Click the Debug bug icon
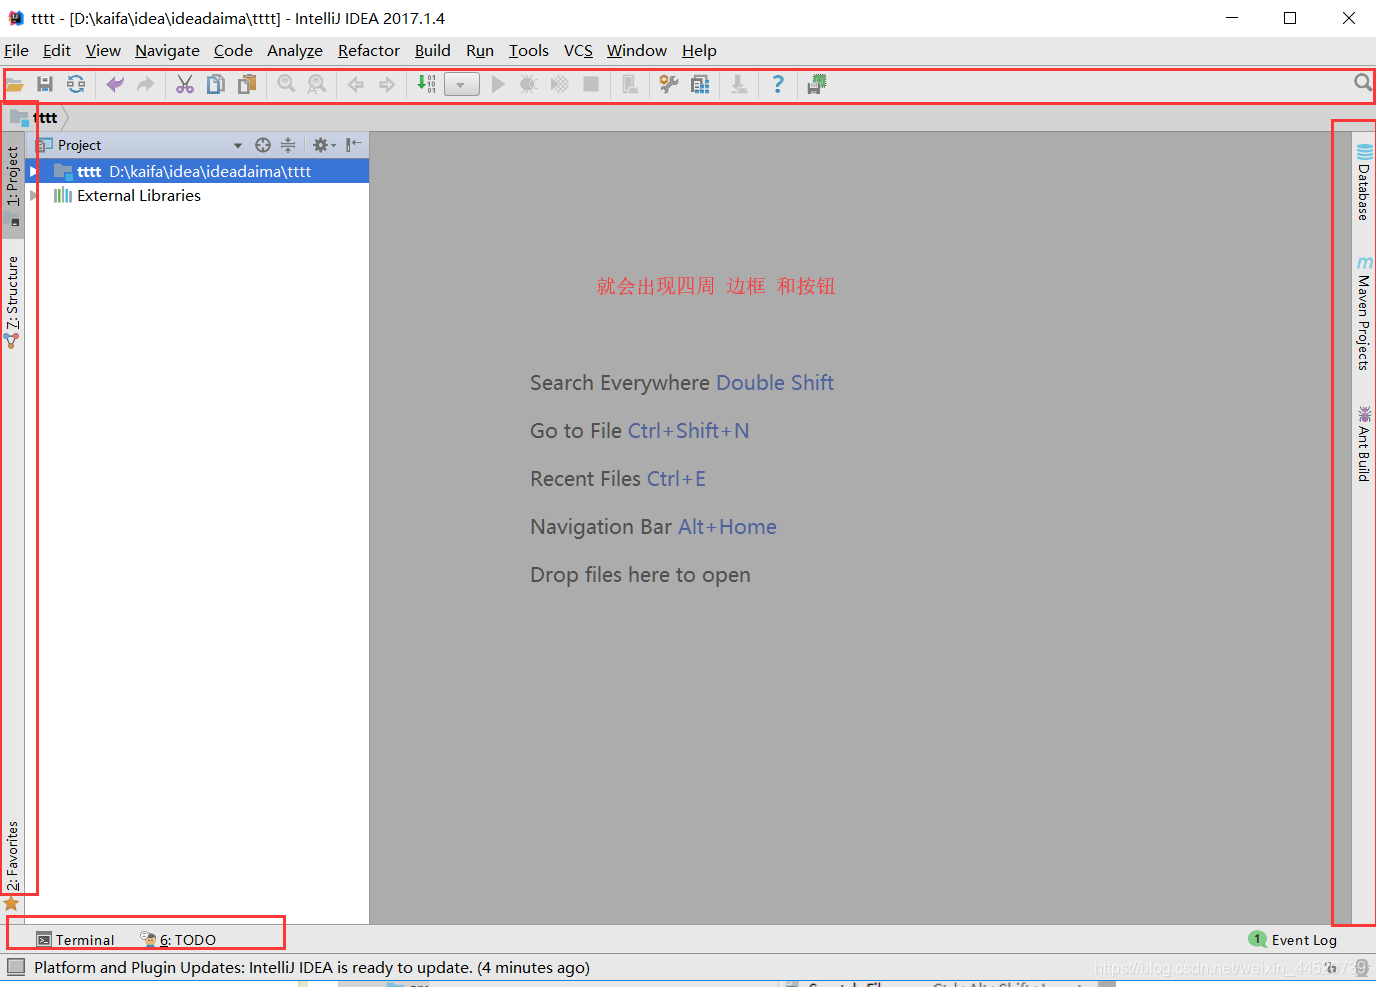The image size is (1376, 987). [x=529, y=85]
